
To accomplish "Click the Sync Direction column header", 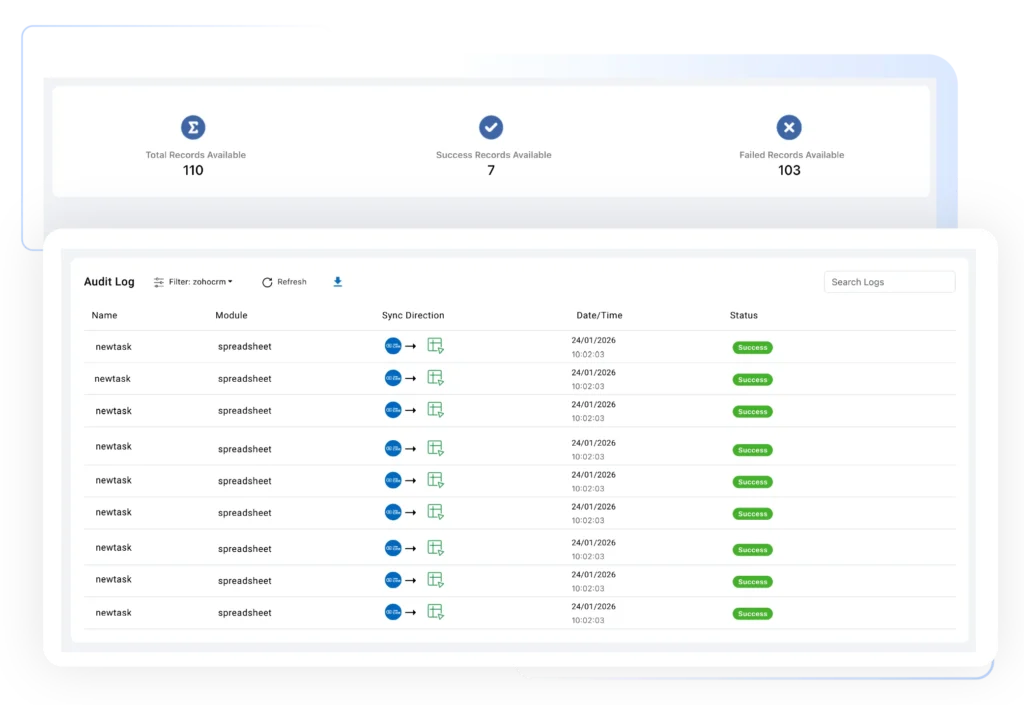I will point(413,315).
